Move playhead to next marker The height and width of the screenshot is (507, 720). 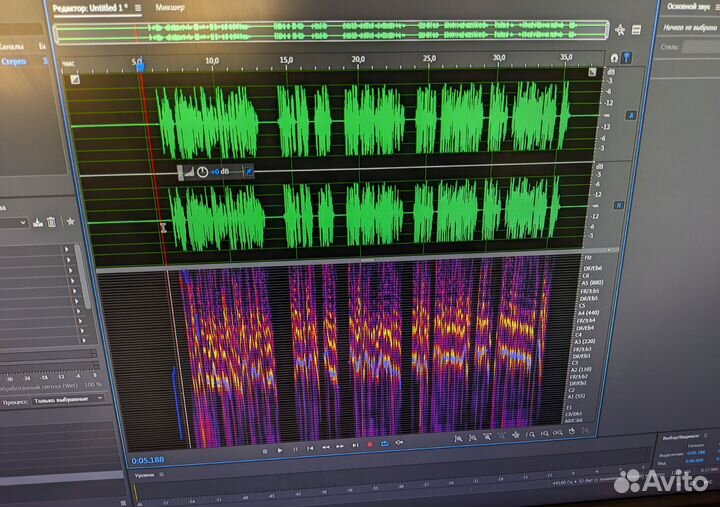coord(355,445)
